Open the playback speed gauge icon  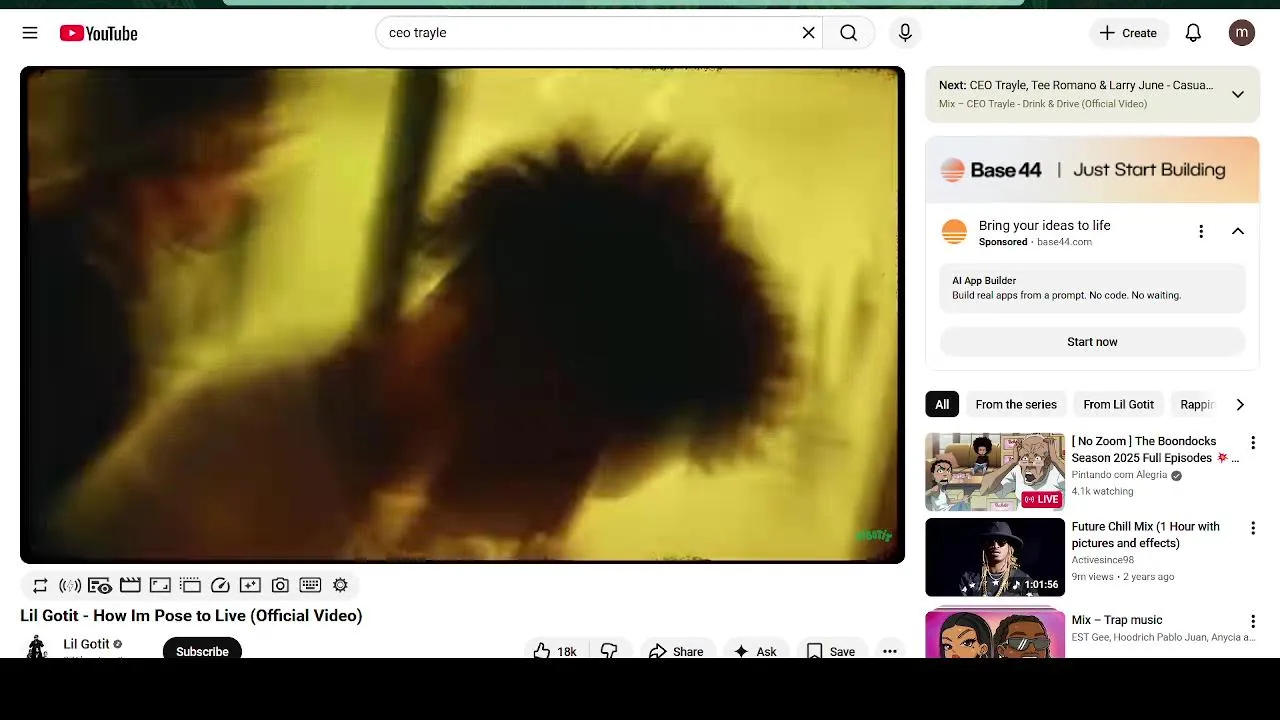click(220, 585)
